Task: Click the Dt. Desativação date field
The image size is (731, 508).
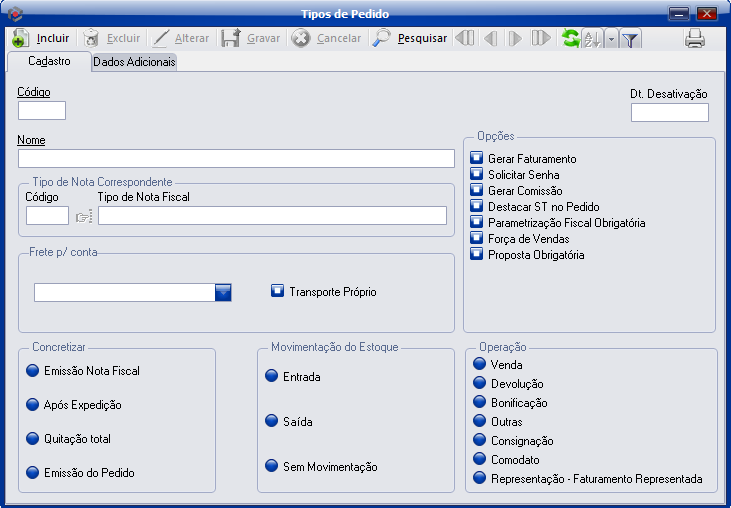Action: (669, 112)
